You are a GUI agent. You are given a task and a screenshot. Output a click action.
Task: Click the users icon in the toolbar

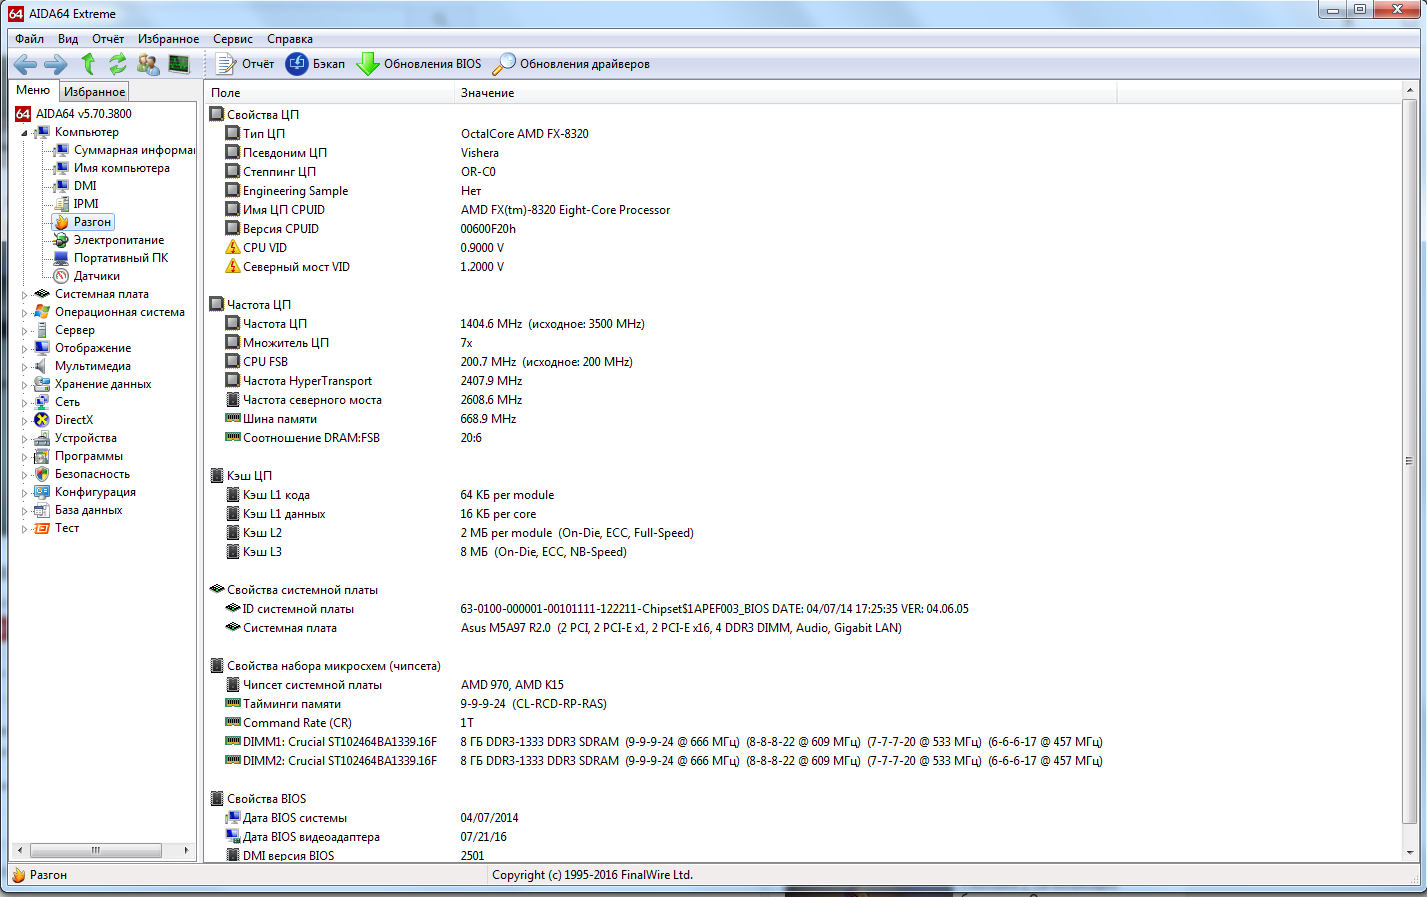148,64
